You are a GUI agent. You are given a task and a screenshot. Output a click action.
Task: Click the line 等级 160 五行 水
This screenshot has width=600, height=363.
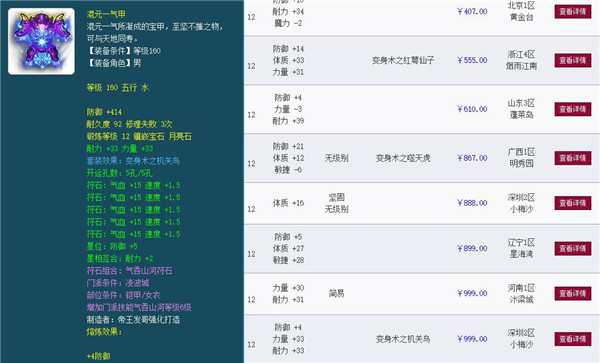pos(117,88)
